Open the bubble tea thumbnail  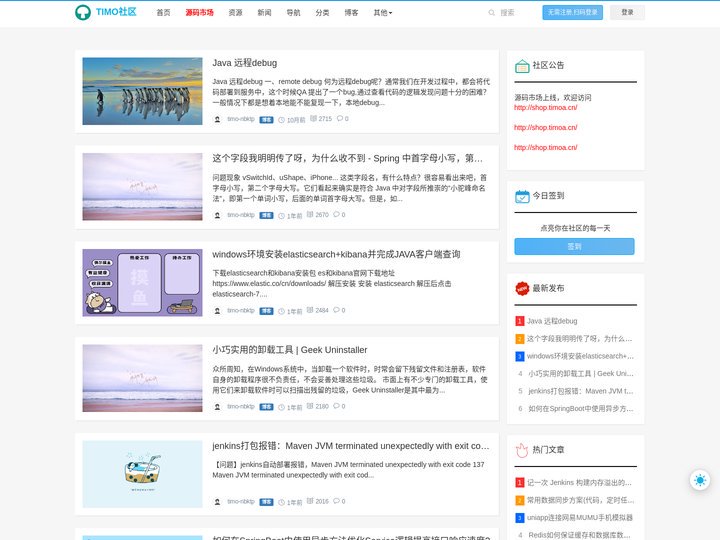pyautogui.click(x=142, y=474)
